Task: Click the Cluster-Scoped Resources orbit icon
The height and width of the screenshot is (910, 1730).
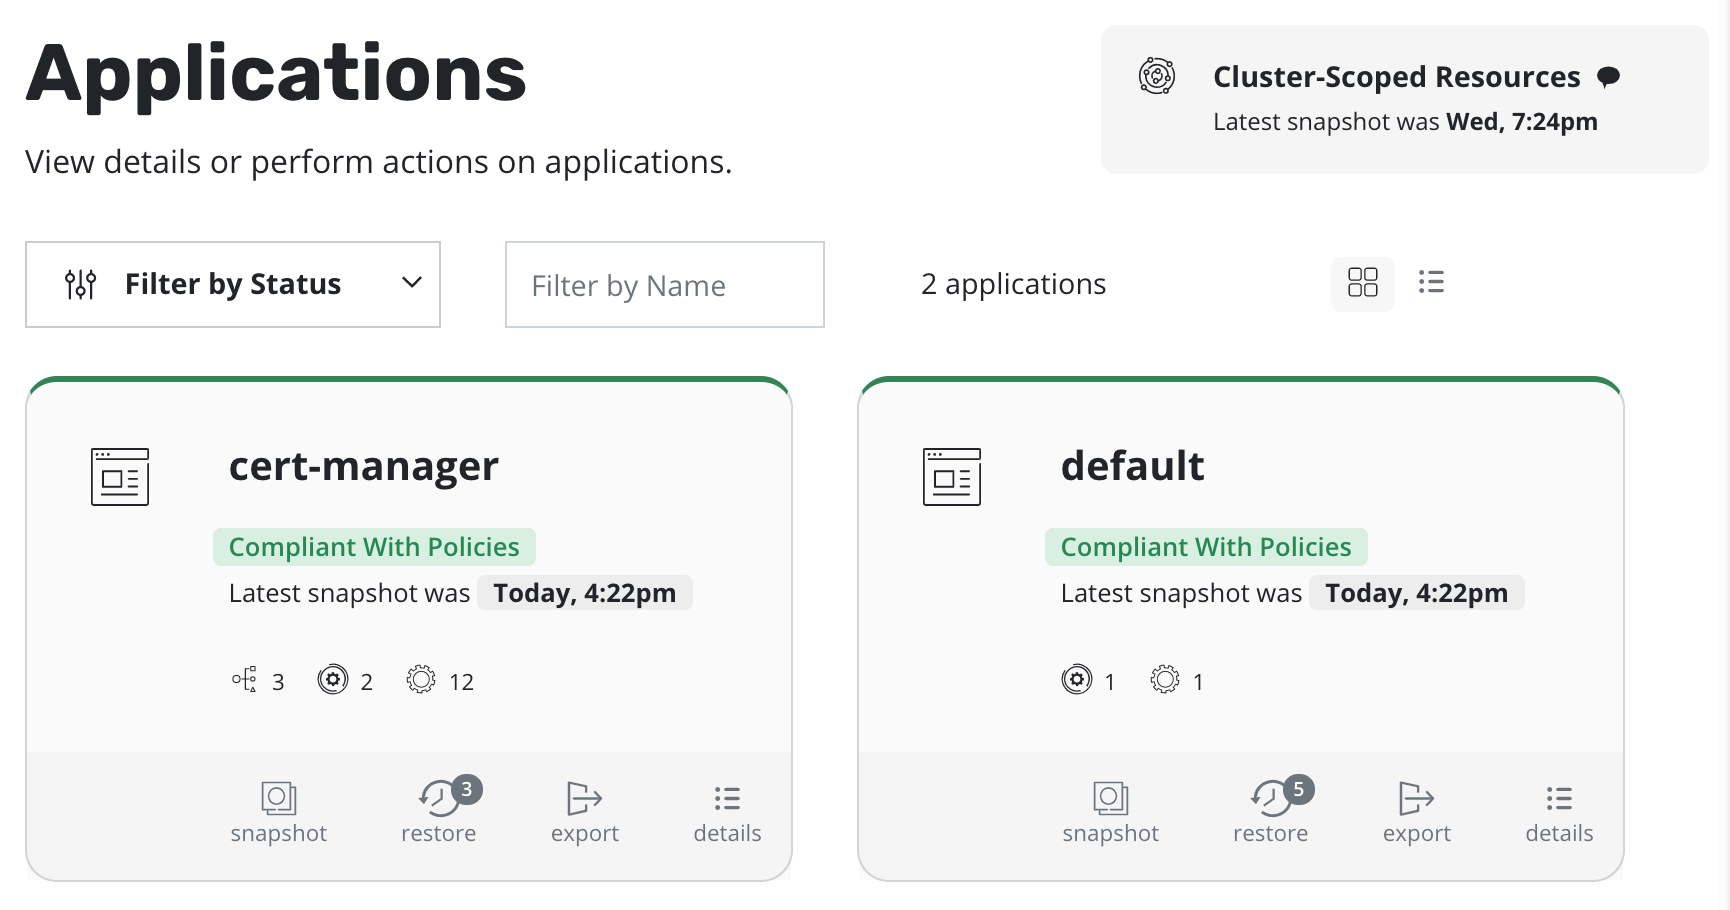Action: [1157, 76]
